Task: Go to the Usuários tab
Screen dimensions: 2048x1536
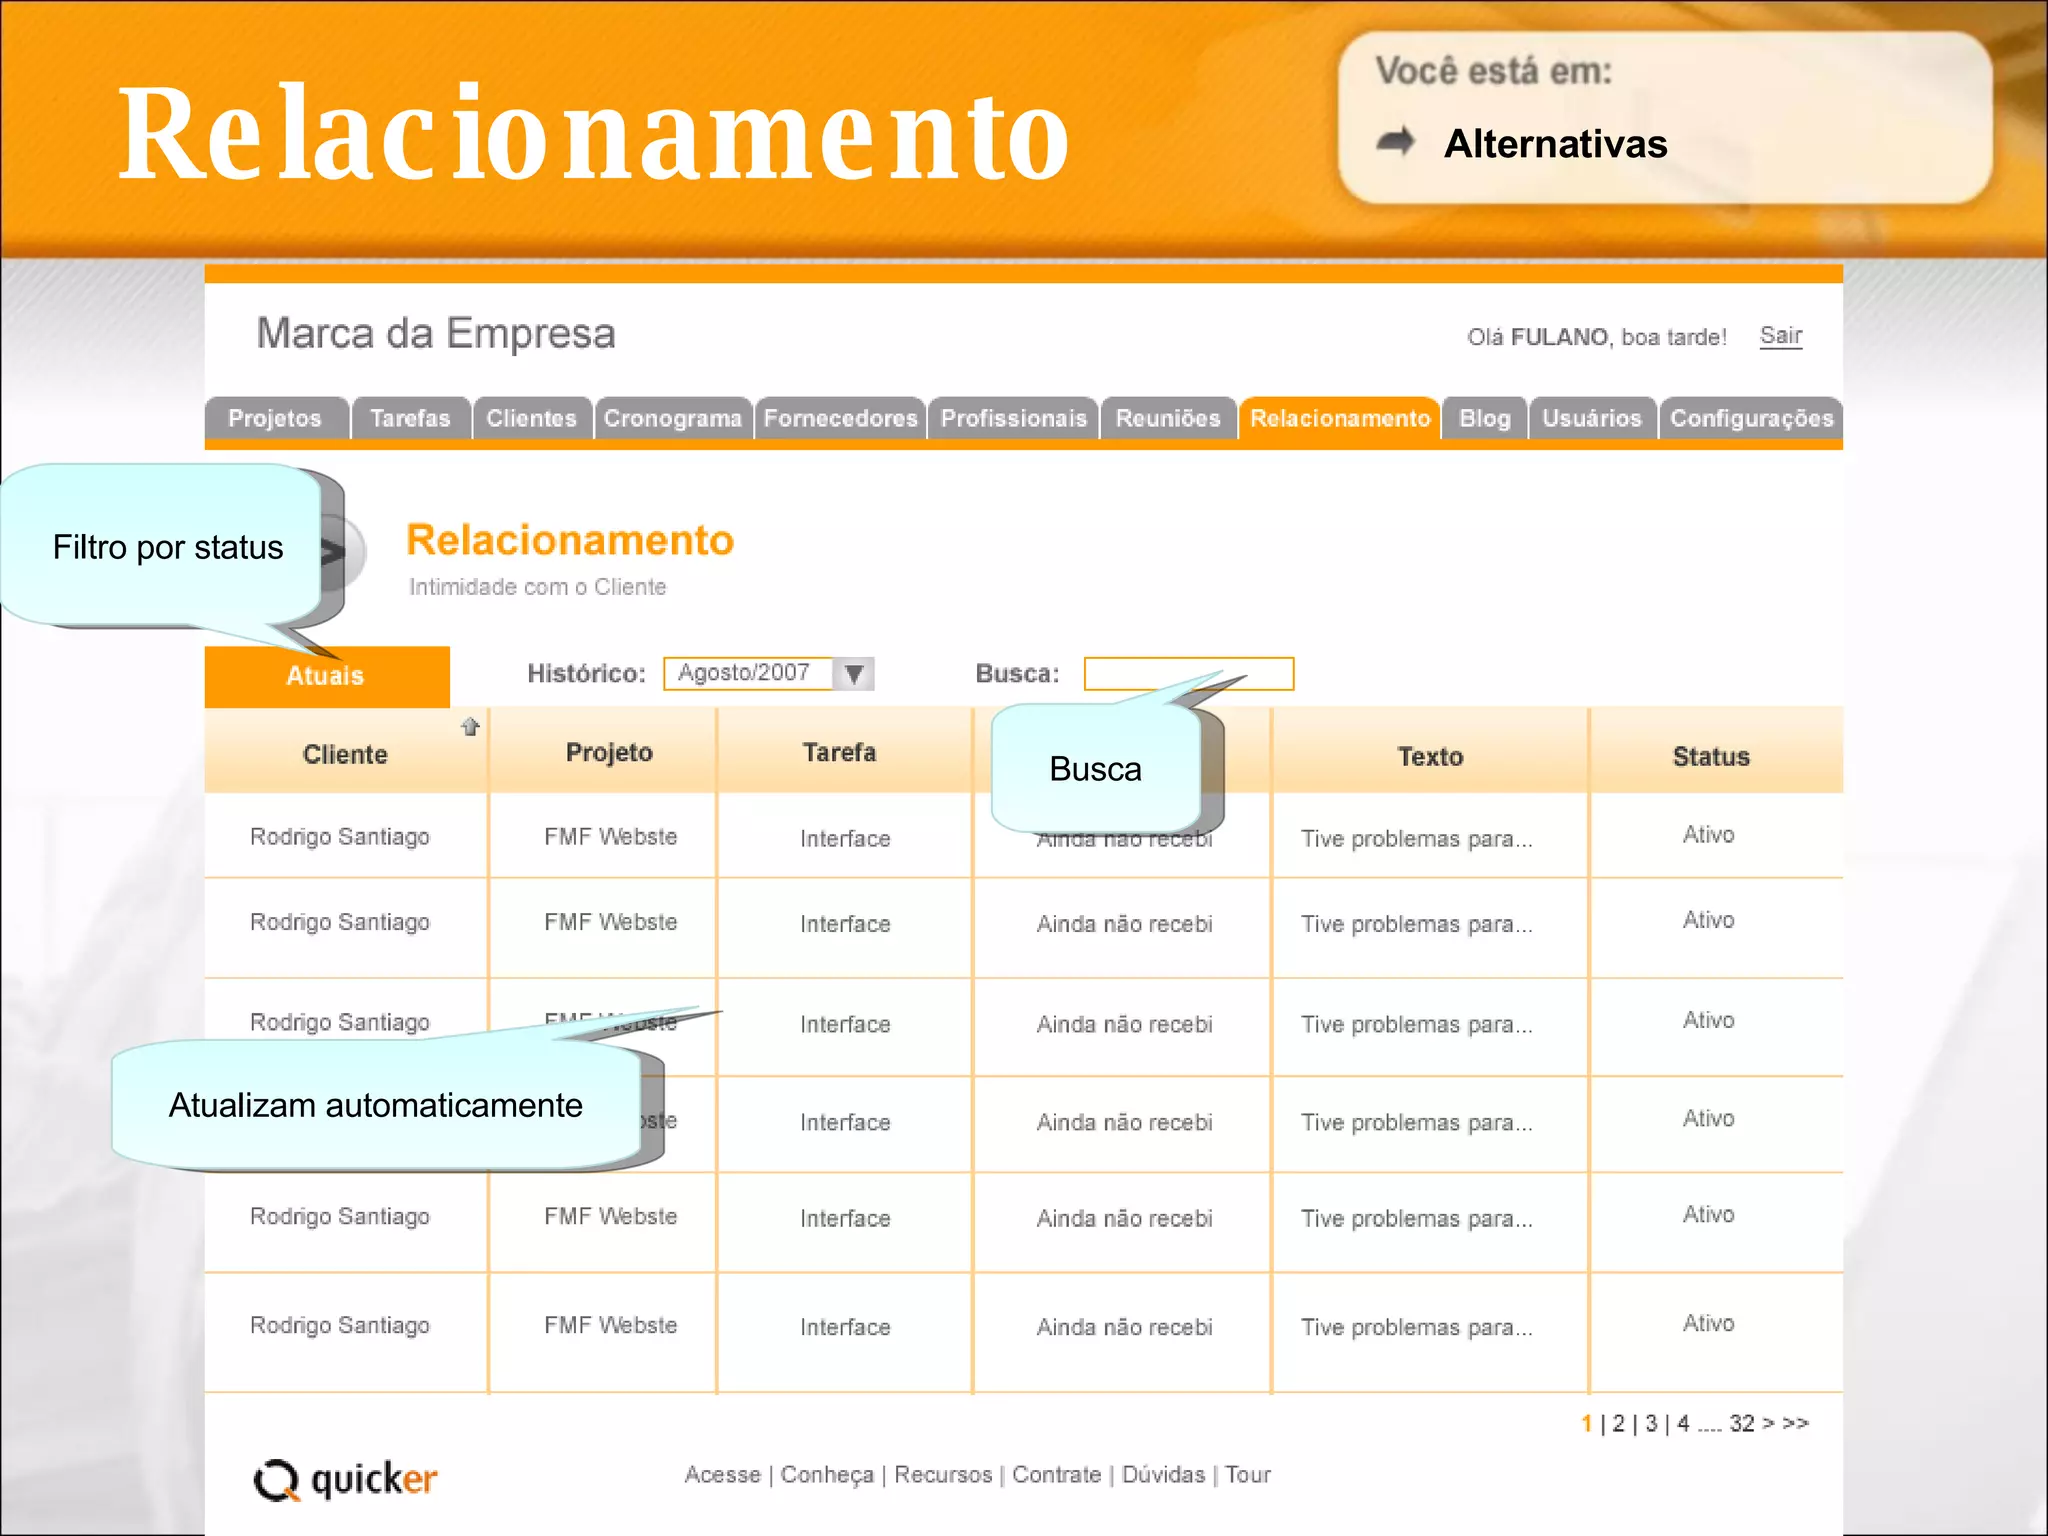Action: click(x=1592, y=418)
